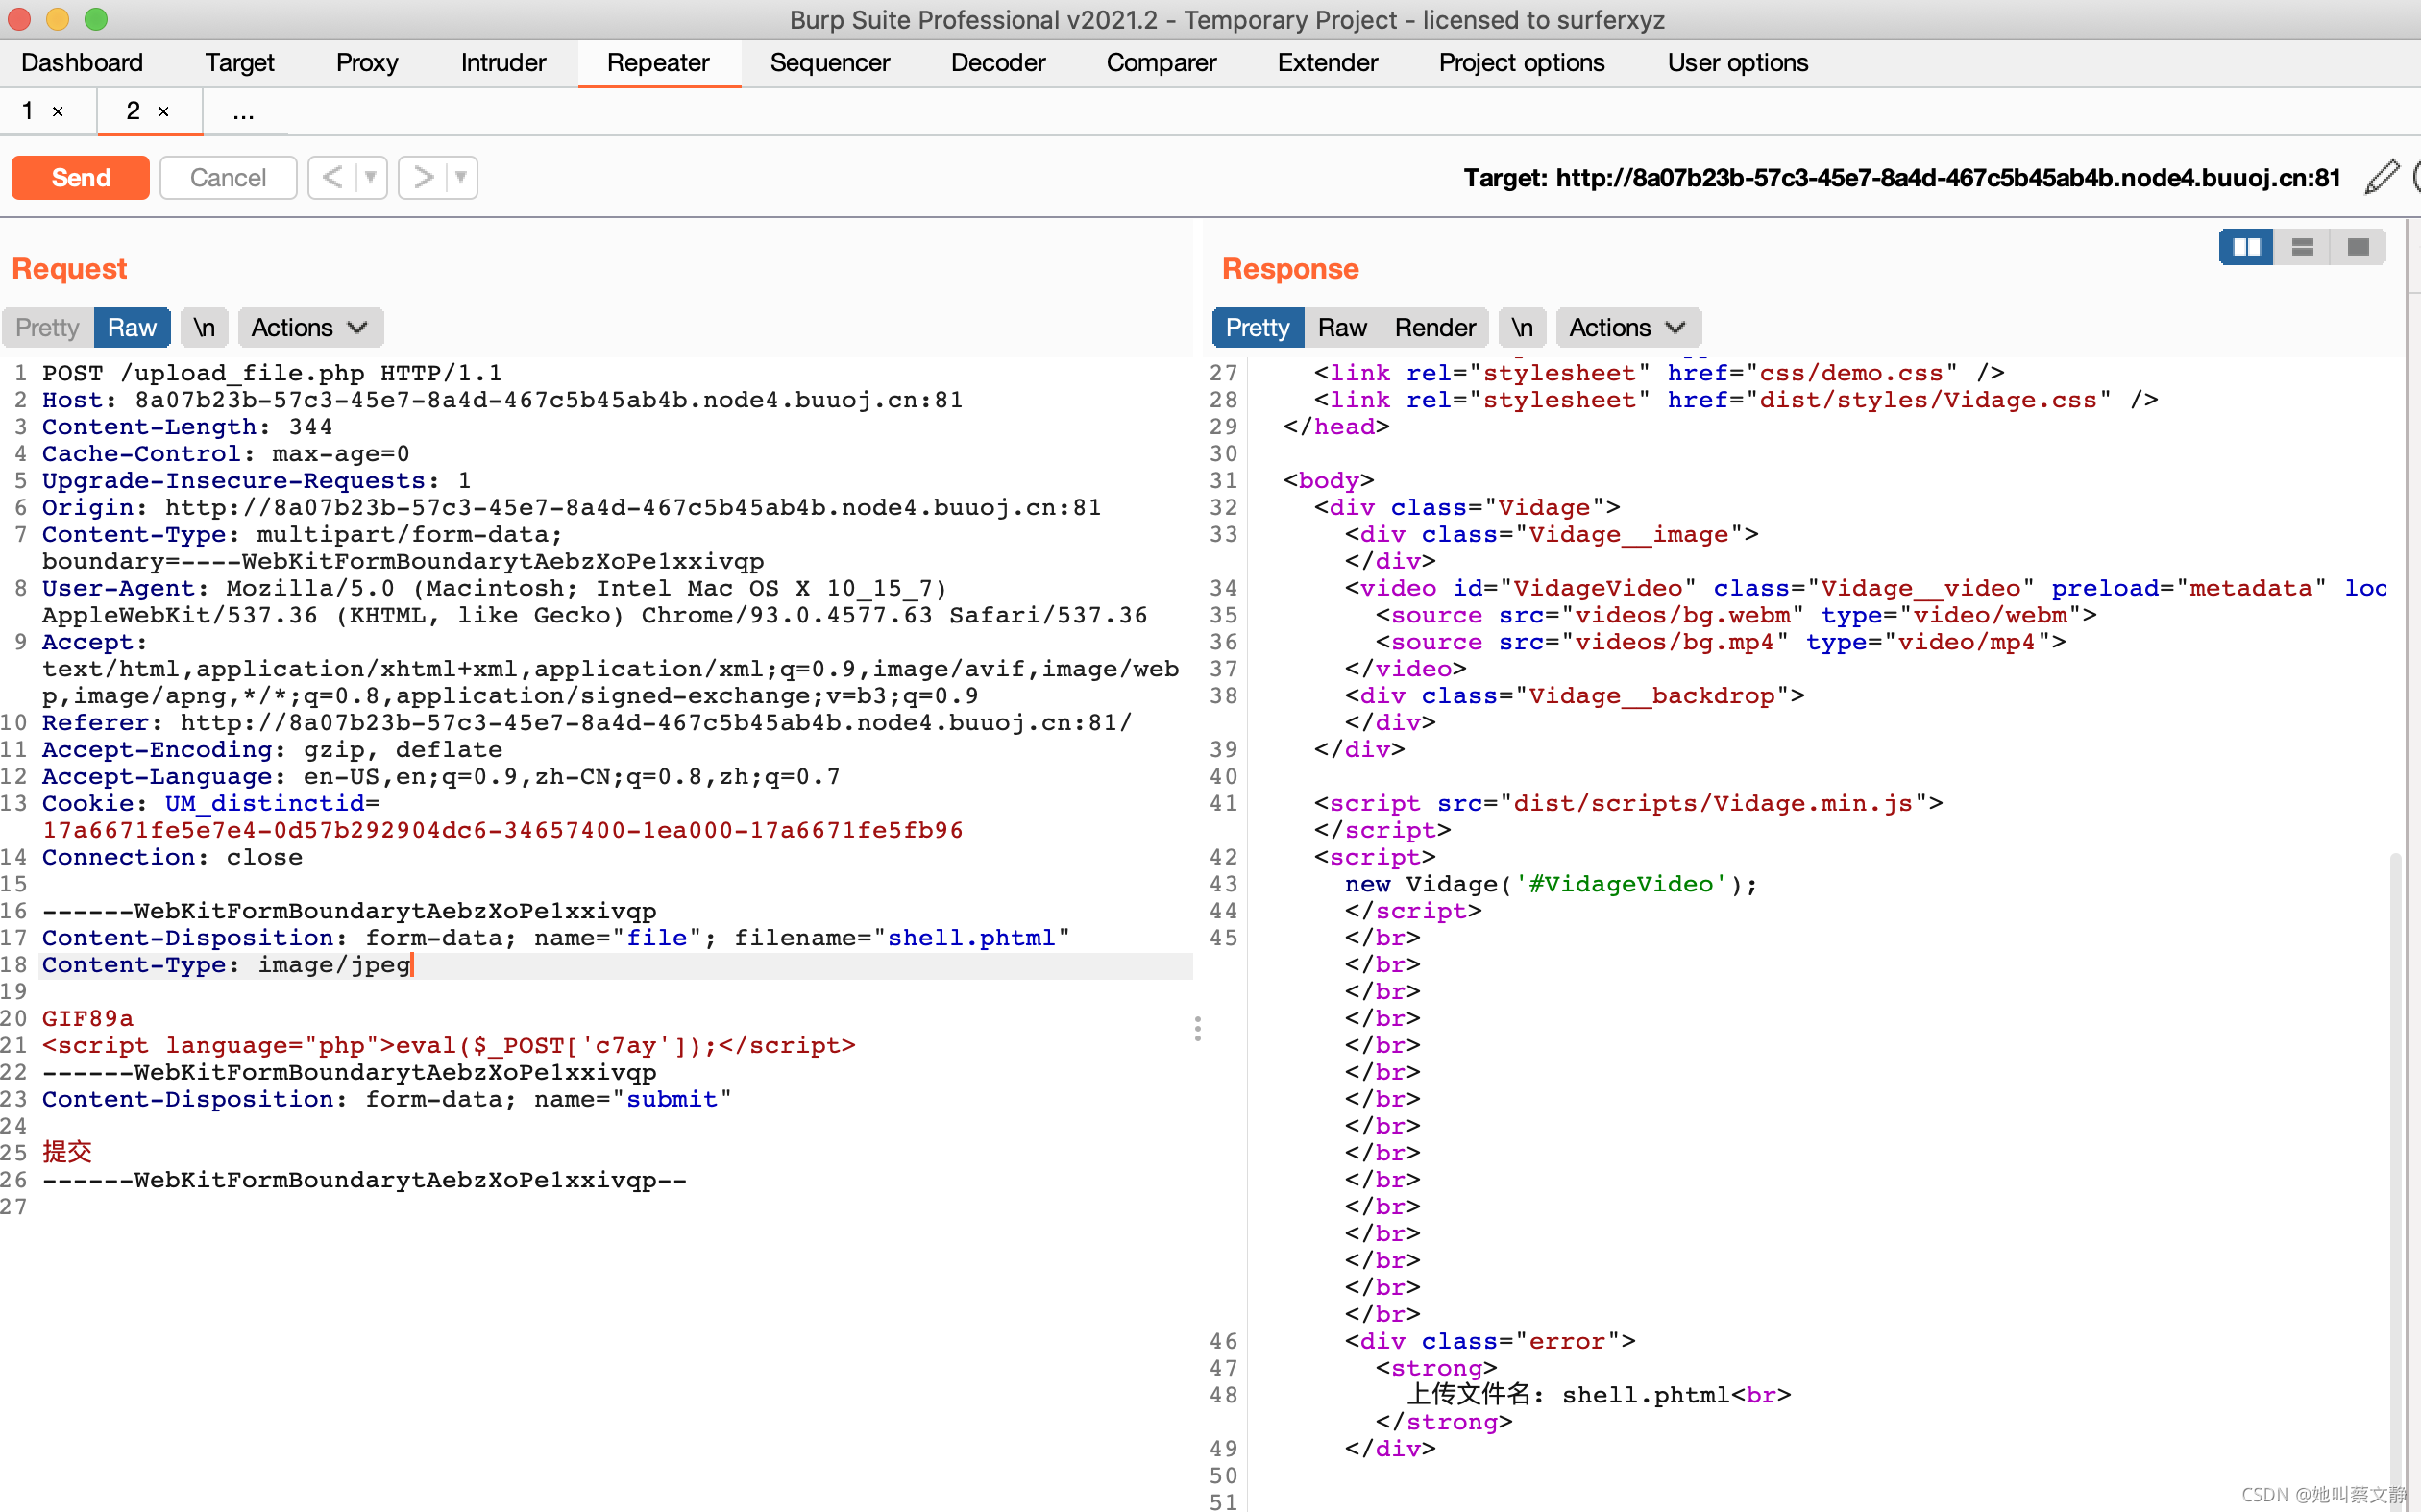Switch to side-by-side split layout icon
This screenshot has height=1512, width=2421.
2246,247
